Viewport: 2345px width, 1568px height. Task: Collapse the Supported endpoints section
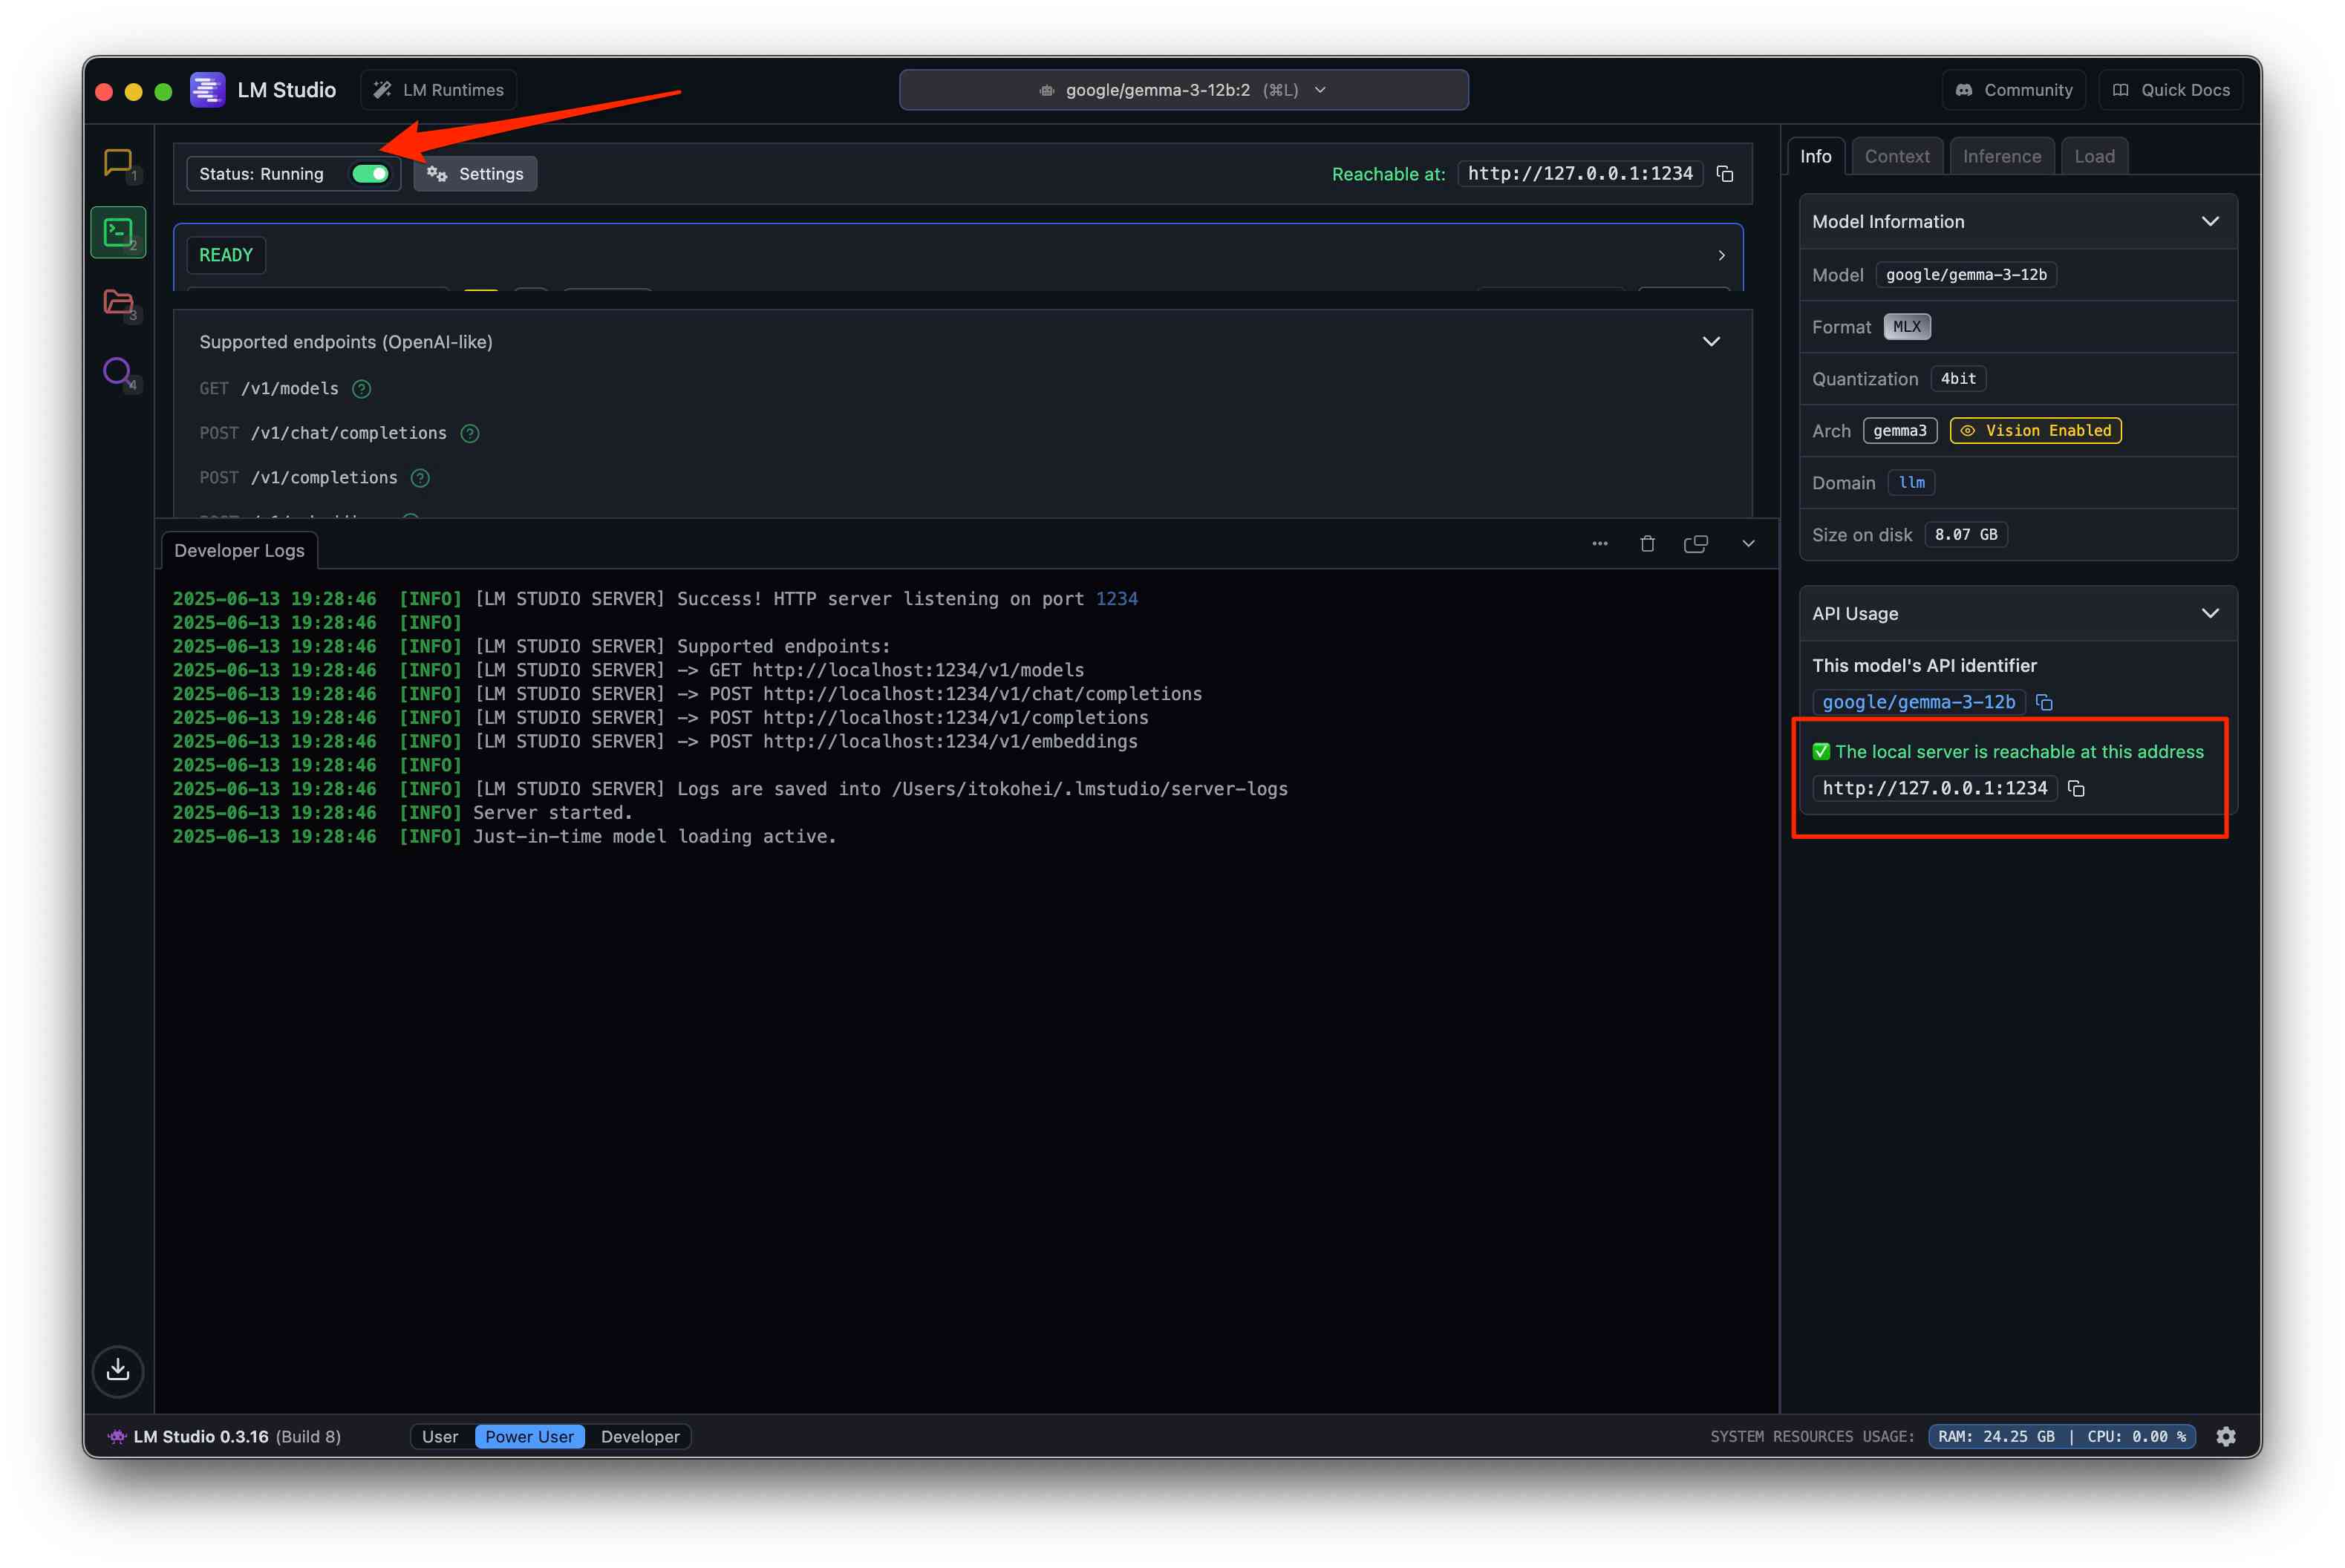pos(1711,342)
